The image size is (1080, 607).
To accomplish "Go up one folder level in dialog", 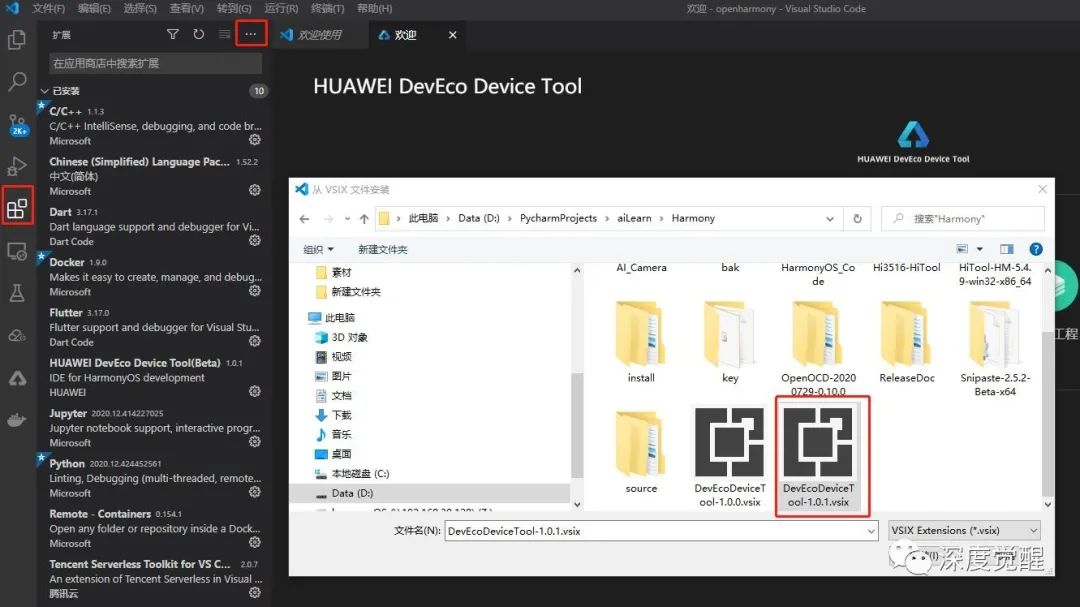I will 364,218.
